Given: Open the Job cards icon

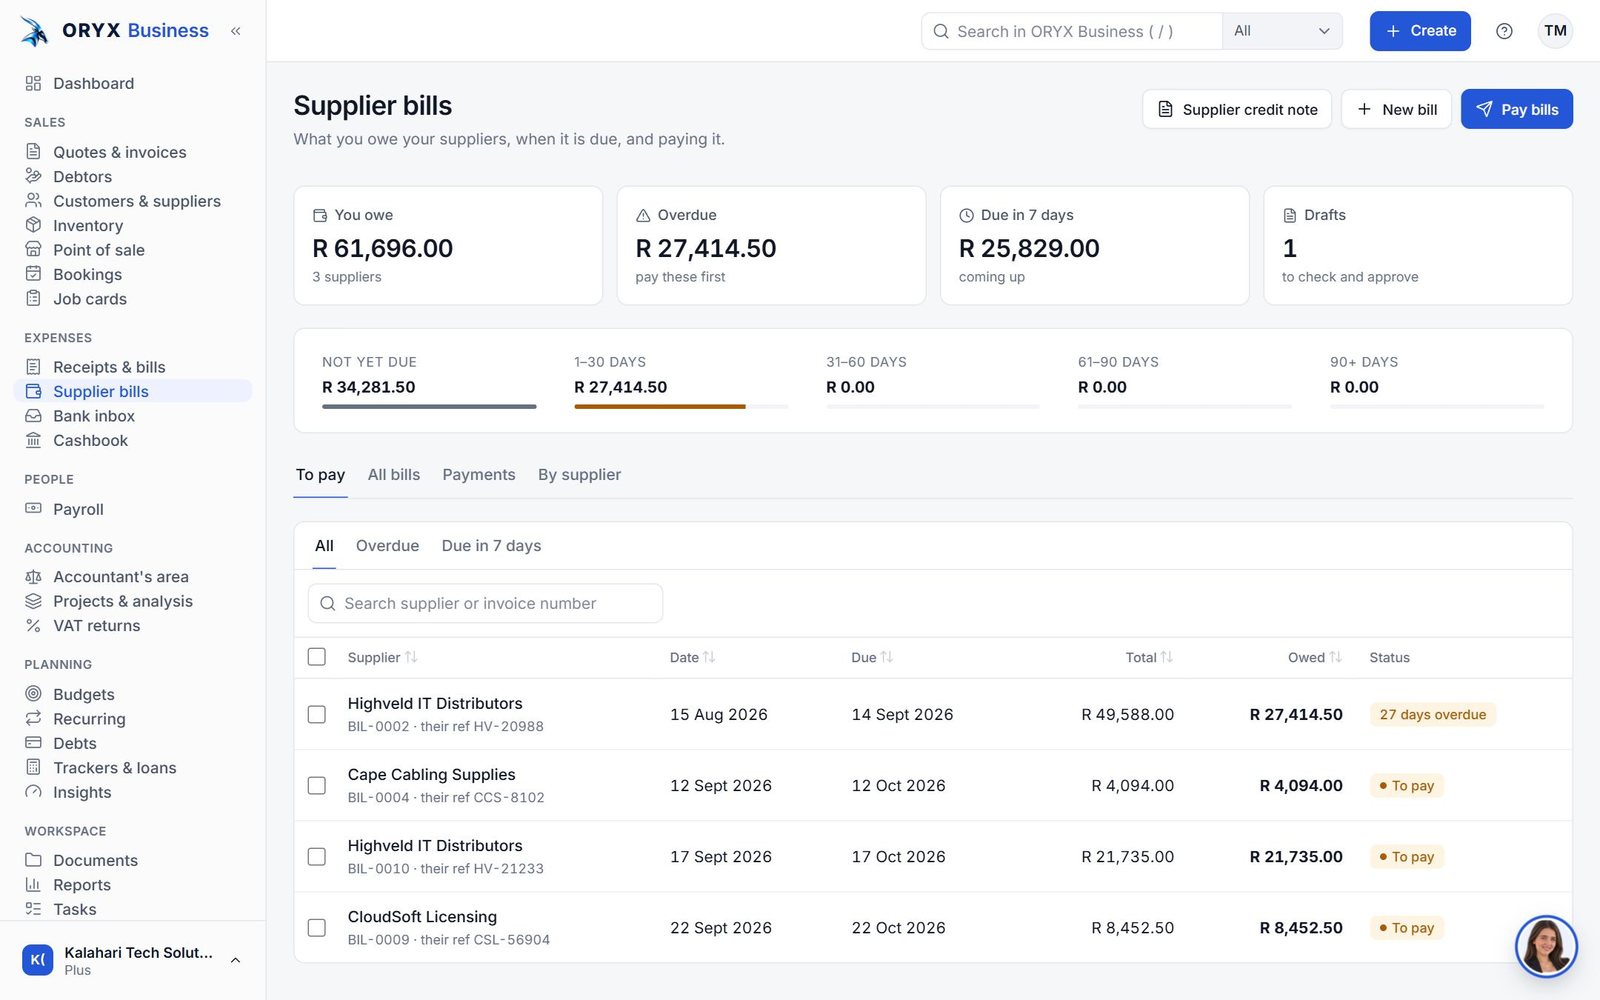Looking at the screenshot, I should (33, 299).
